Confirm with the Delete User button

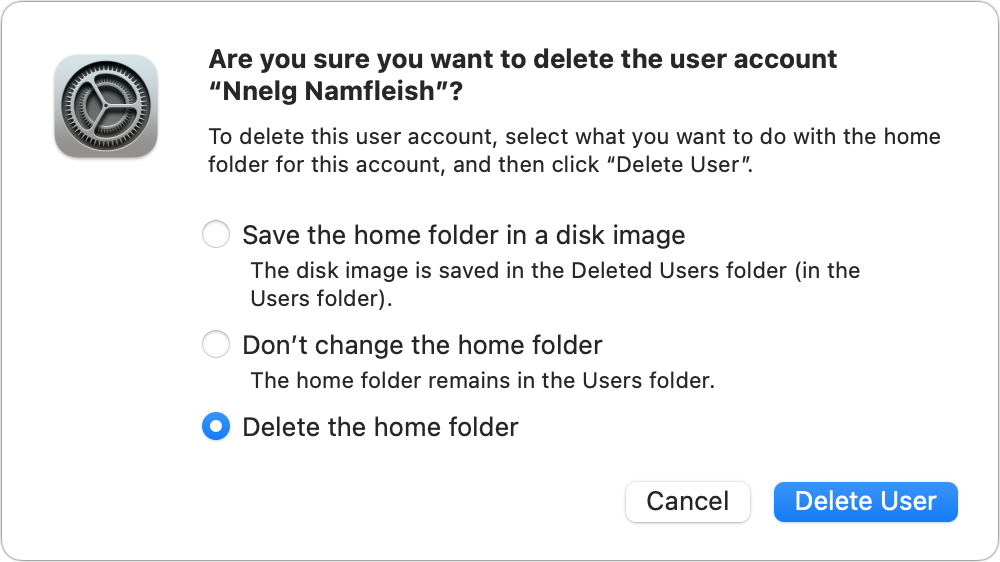click(865, 501)
